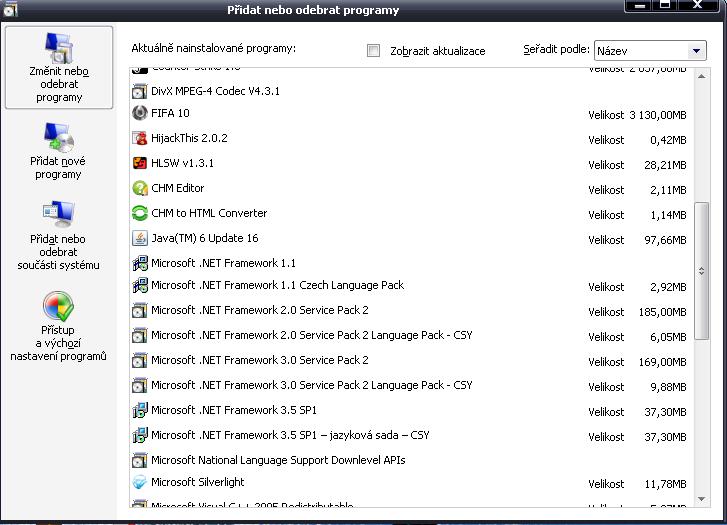727x525 pixels.
Task: Click the .NET 2.0 SP2 Language Pack CSY icon
Action: tap(140, 335)
